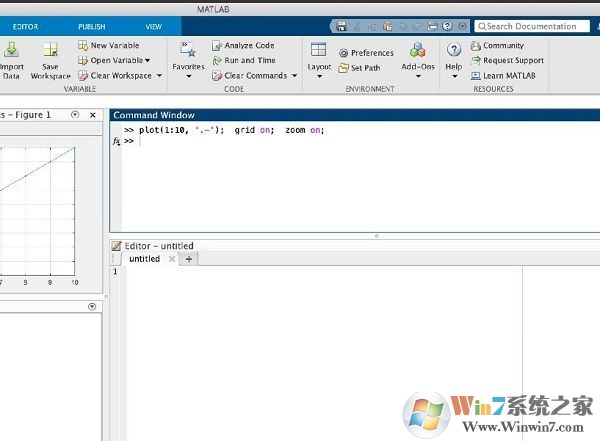The height and width of the screenshot is (441, 600).
Task: Open Figure 1 panel actions menu
Action: coord(75,114)
